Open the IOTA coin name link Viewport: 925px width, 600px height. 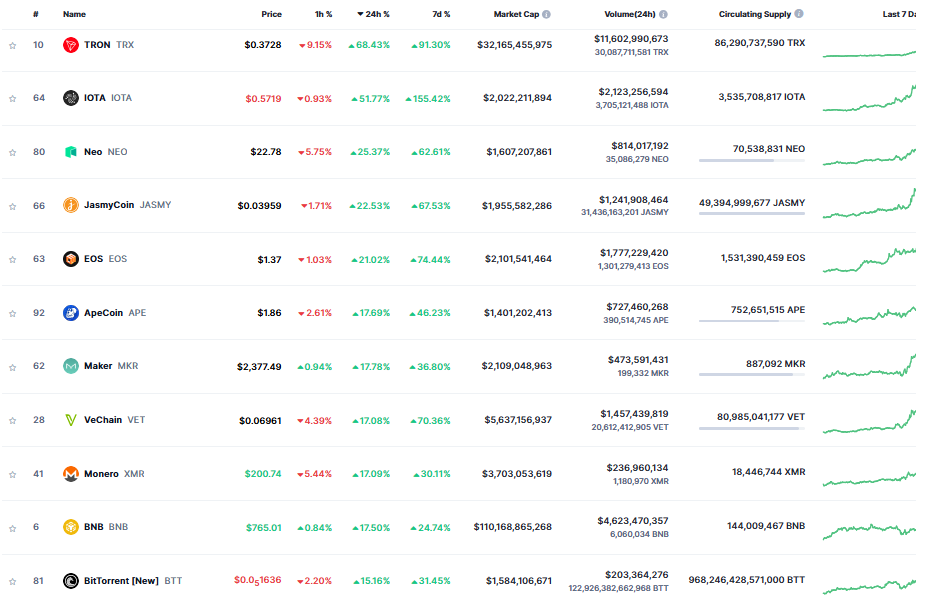tap(108, 98)
